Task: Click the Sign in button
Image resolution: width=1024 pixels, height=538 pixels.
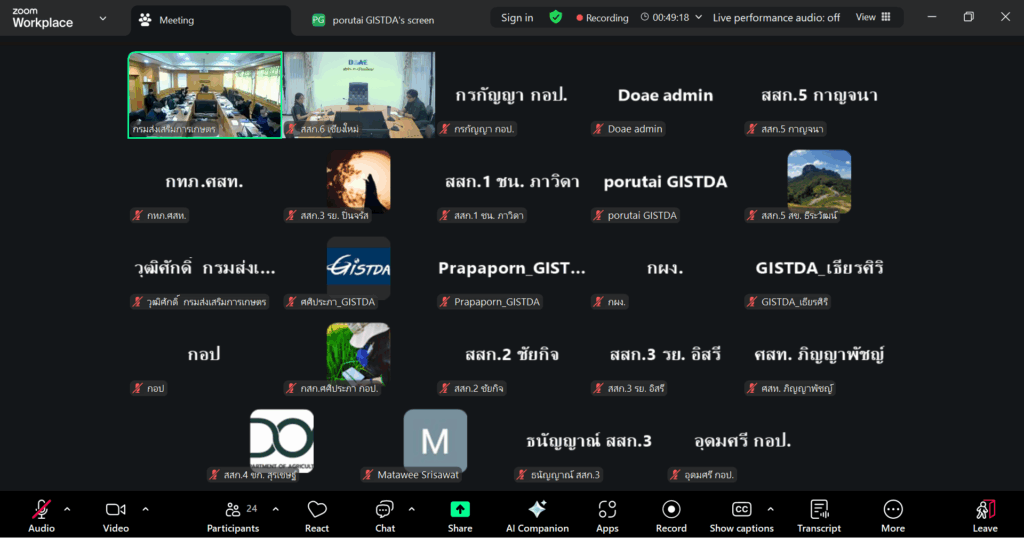Action: pos(517,18)
